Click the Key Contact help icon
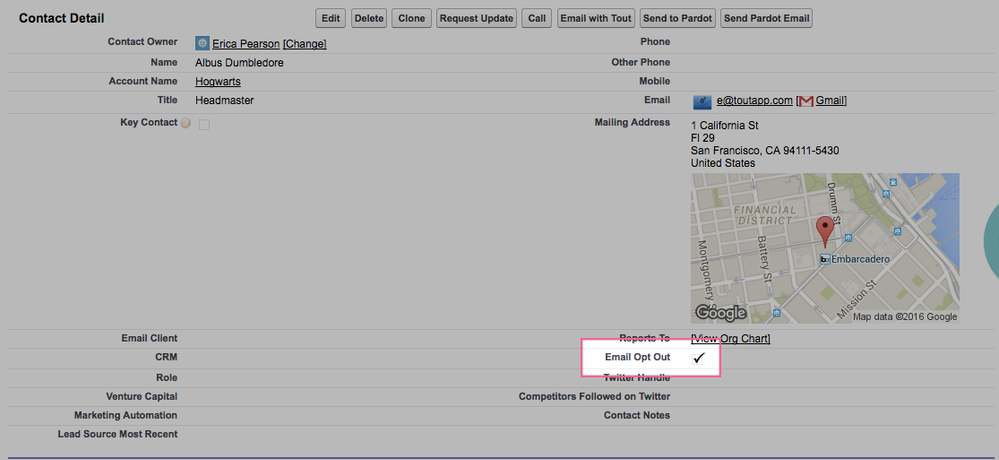 point(185,123)
